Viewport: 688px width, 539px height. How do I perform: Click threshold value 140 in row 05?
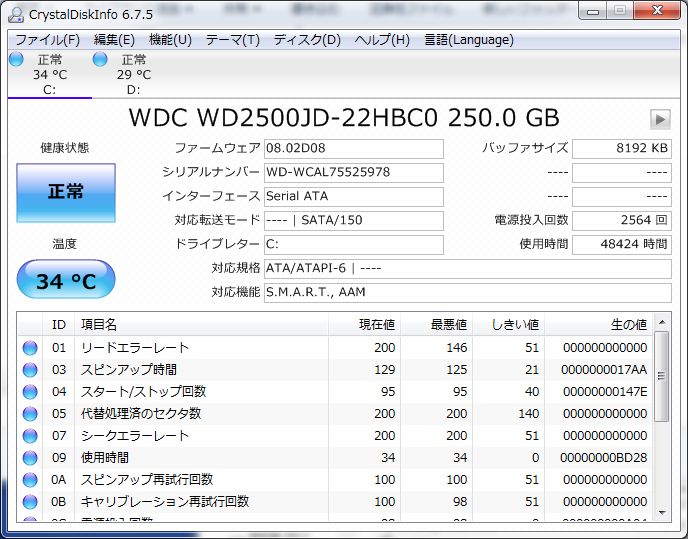528,414
